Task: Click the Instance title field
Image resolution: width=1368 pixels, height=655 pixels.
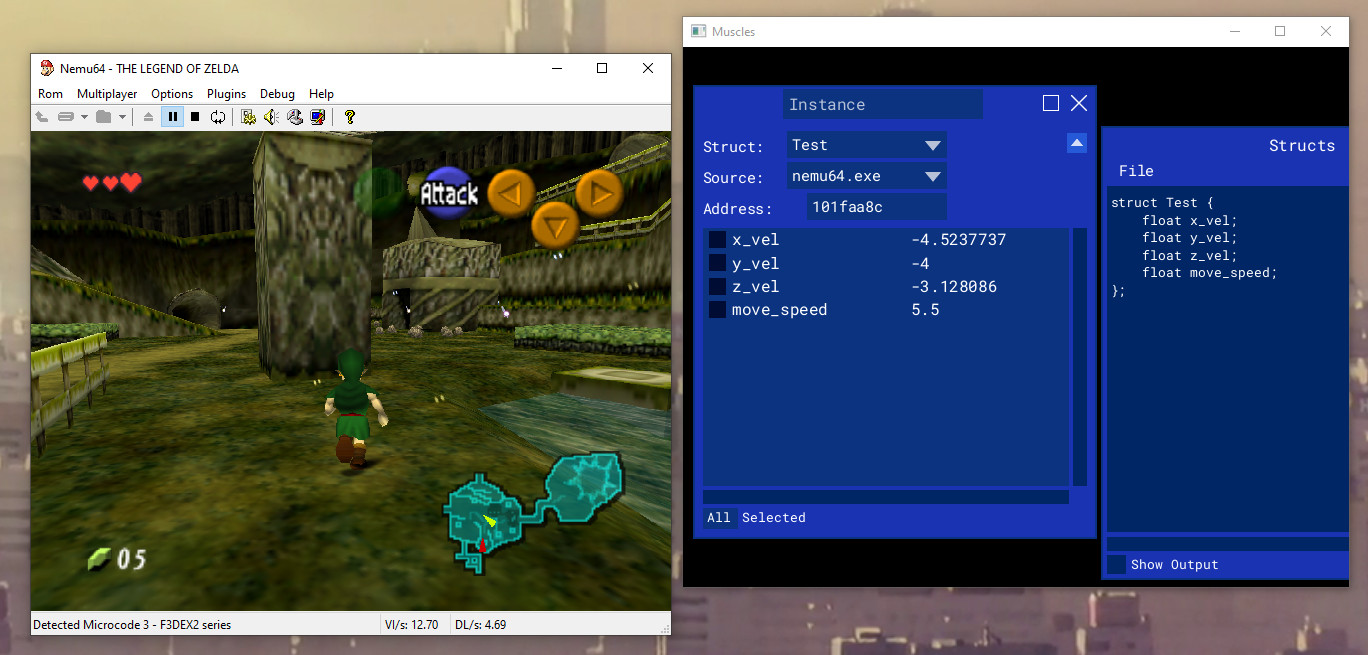Action: 883,104
